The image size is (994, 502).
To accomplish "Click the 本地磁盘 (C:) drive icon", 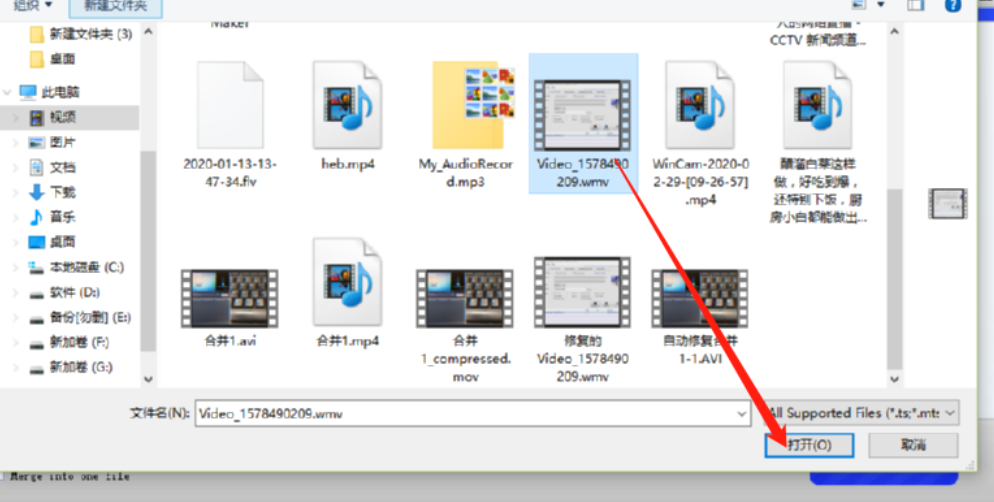I will pyautogui.click(x=37, y=267).
